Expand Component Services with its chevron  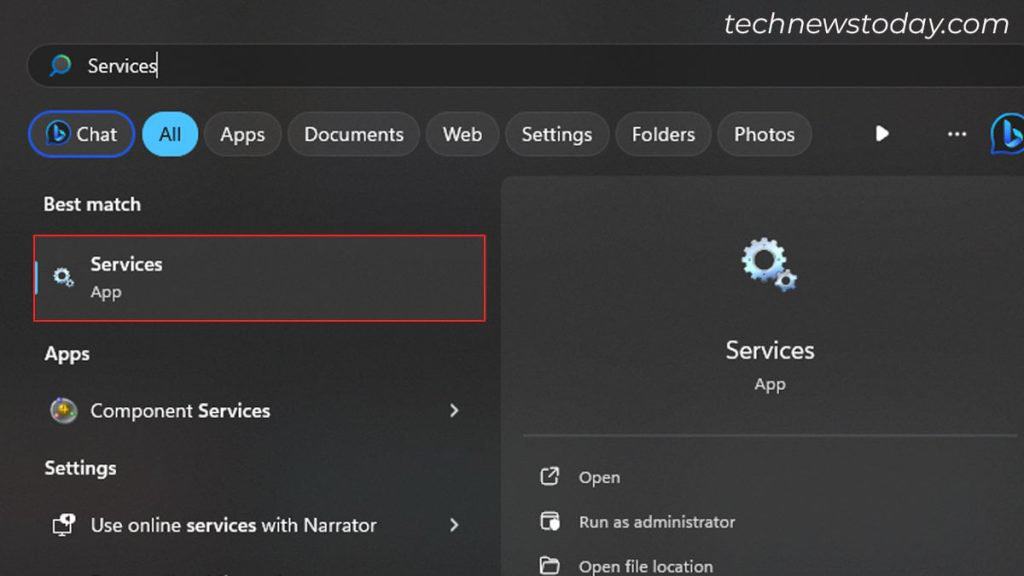tap(454, 411)
